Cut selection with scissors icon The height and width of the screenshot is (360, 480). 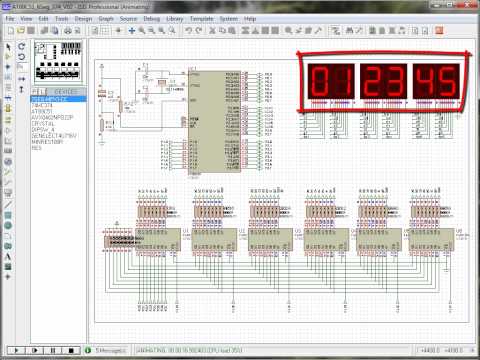pyautogui.click(x=212, y=31)
